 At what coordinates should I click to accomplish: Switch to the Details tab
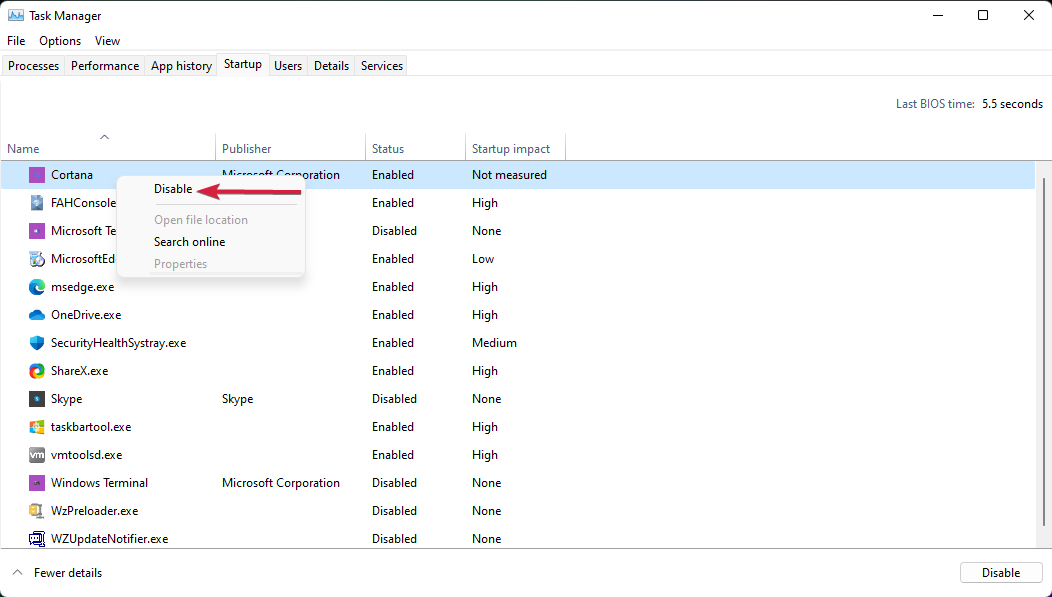click(x=331, y=66)
